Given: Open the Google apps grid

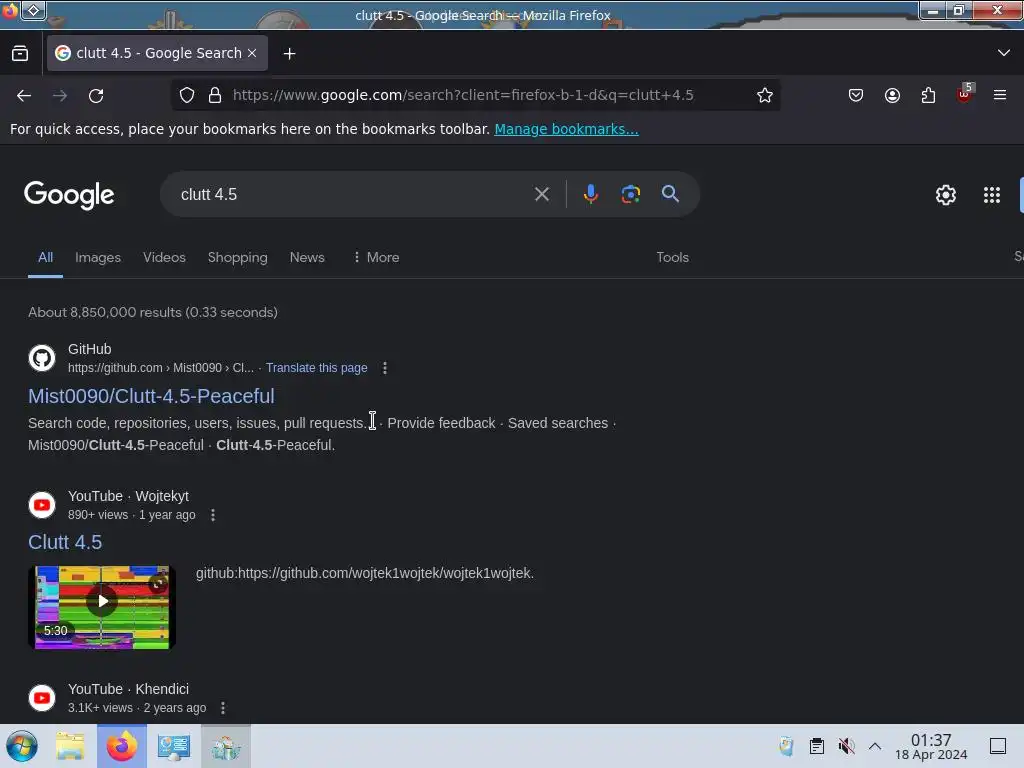Looking at the screenshot, I should (991, 195).
